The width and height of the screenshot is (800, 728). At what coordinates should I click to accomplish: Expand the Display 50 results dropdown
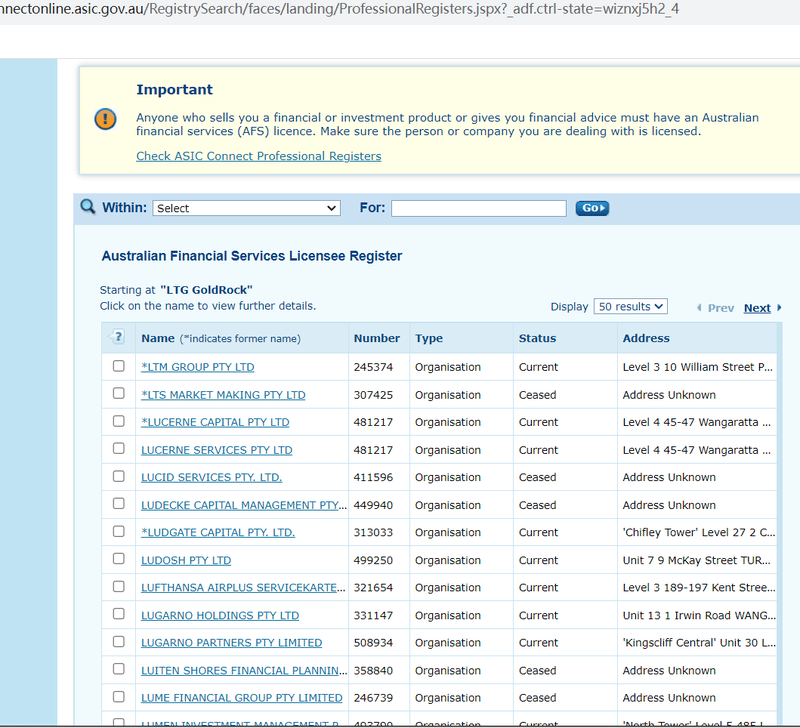(x=630, y=307)
